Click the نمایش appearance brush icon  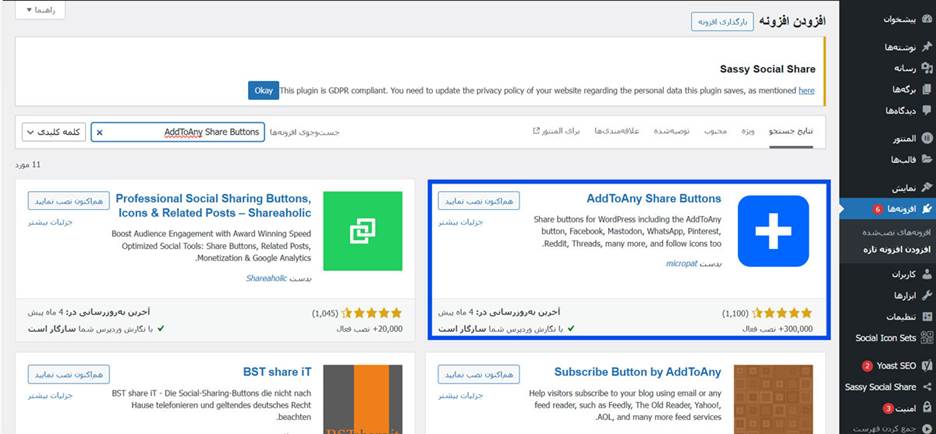(x=926, y=187)
